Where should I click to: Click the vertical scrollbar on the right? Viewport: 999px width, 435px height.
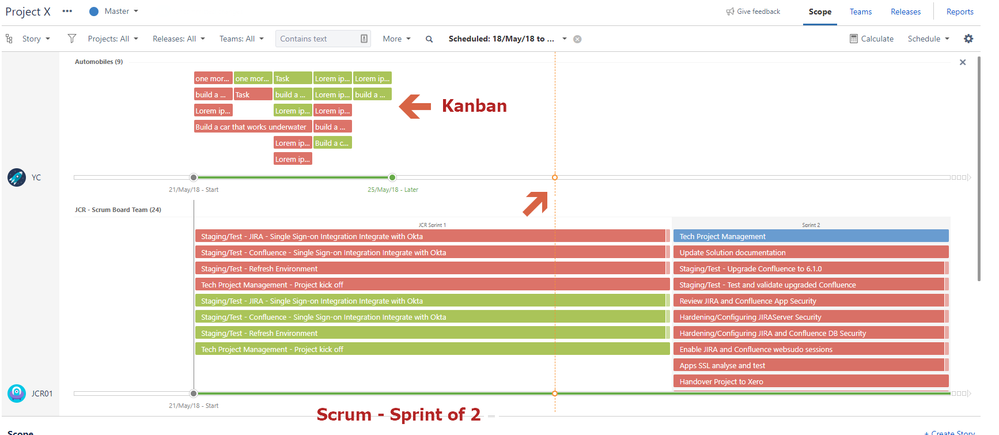(979, 169)
